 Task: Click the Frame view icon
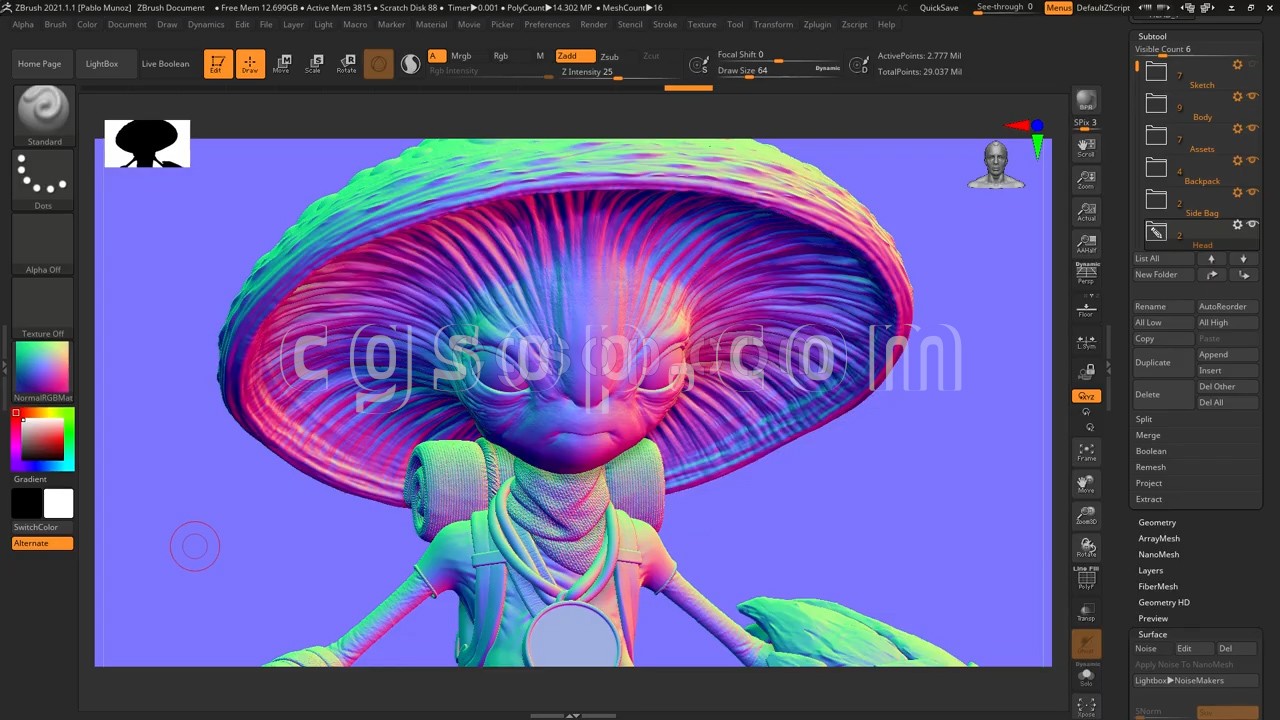[x=1086, y=452]
